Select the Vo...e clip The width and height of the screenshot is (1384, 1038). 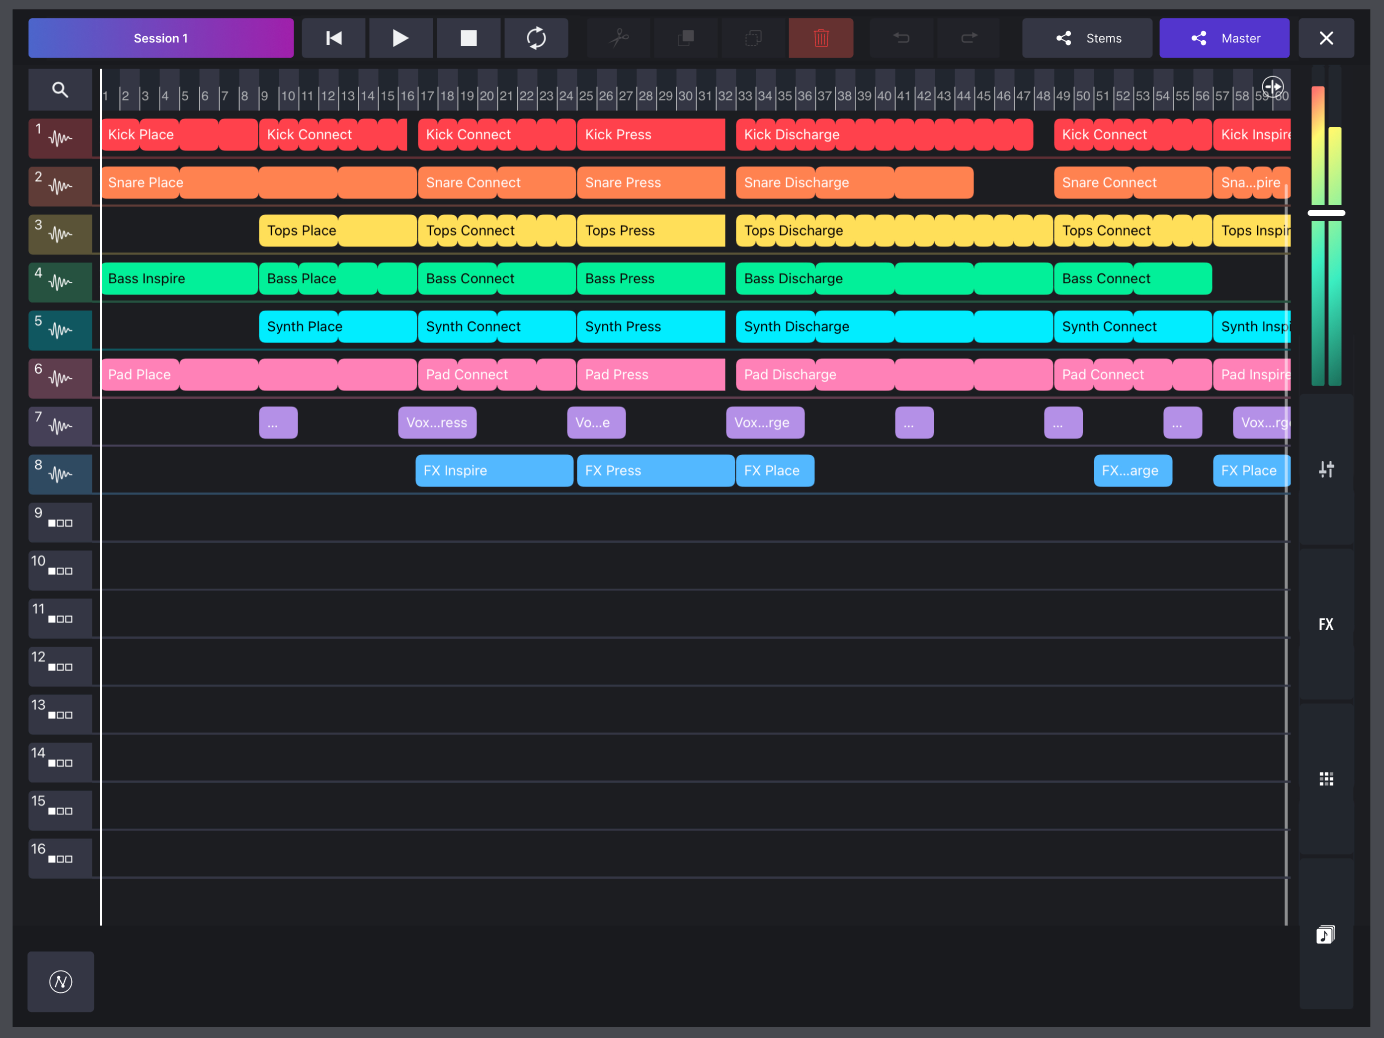click(596, 423)
